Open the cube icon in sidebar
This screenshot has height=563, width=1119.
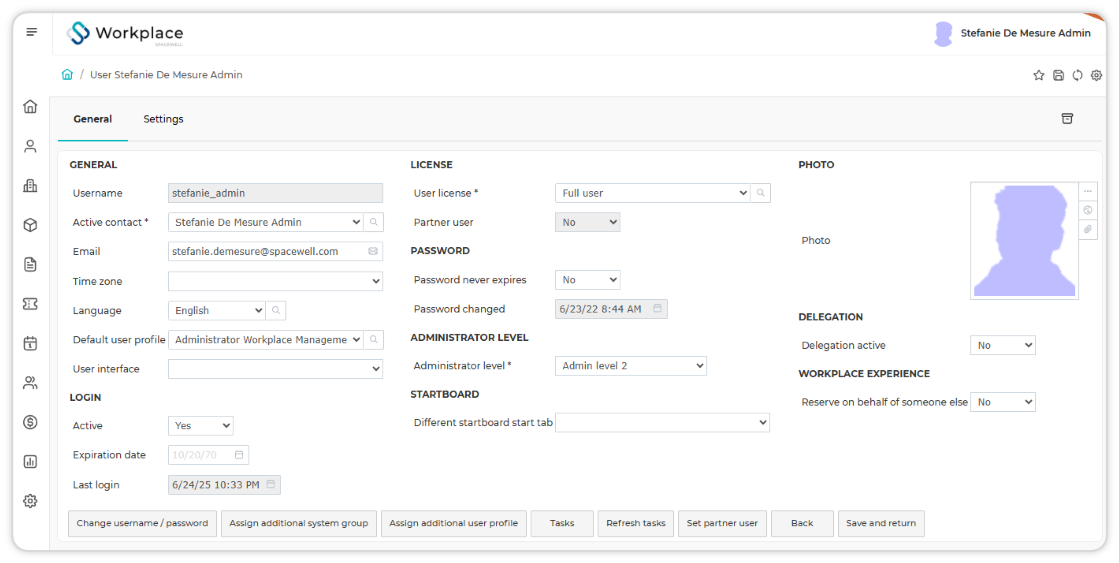[30, 225]
